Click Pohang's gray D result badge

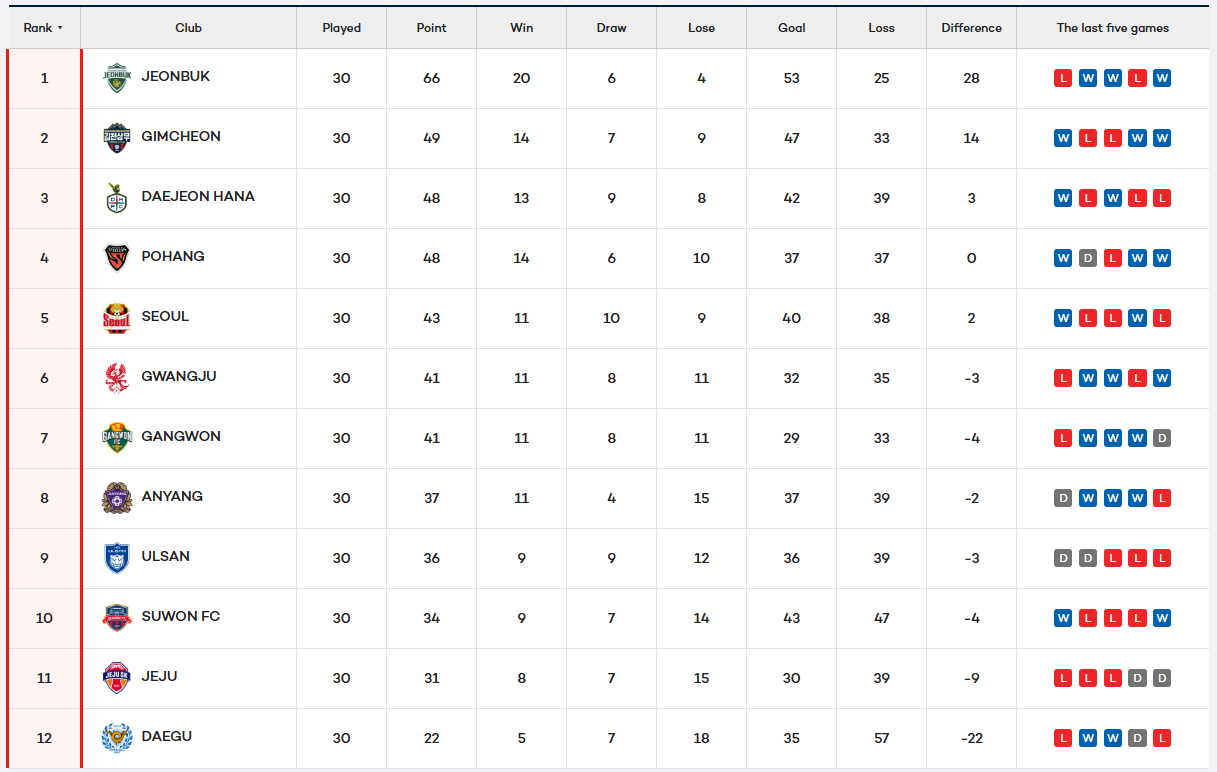1088,258
